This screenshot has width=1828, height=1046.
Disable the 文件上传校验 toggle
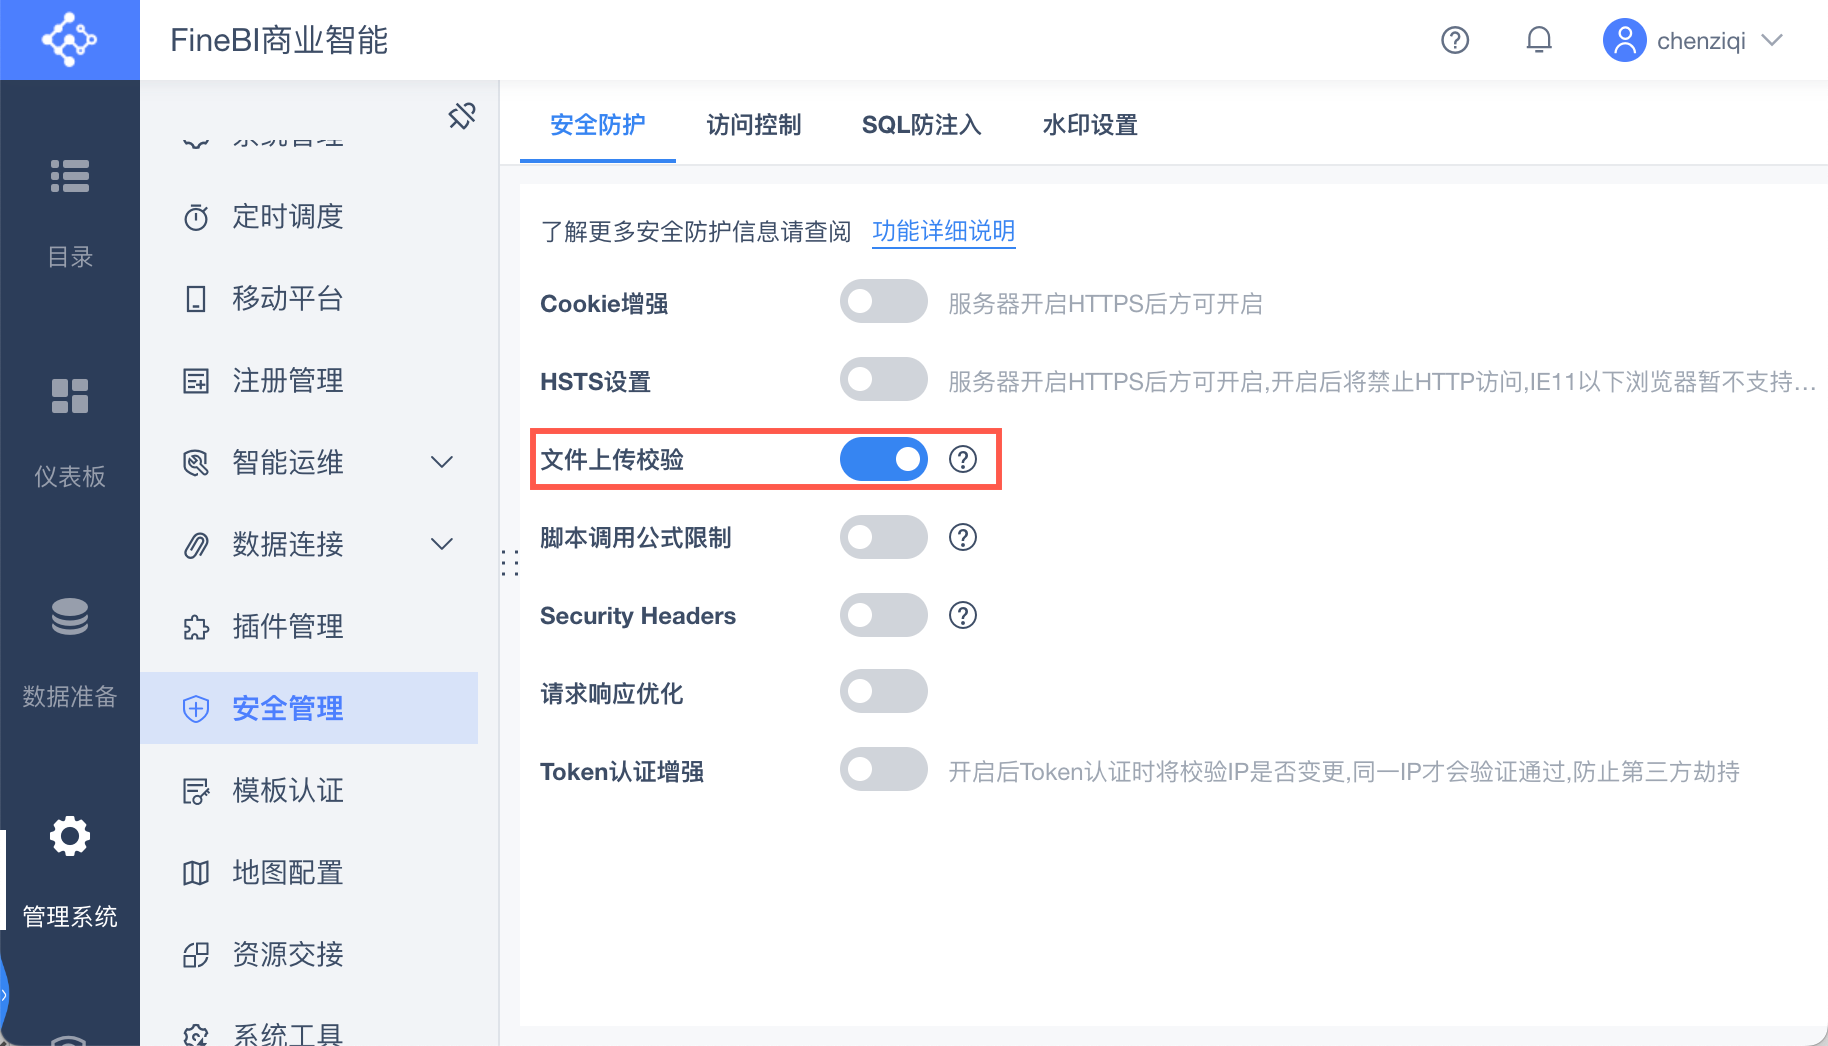pos(883,459)
